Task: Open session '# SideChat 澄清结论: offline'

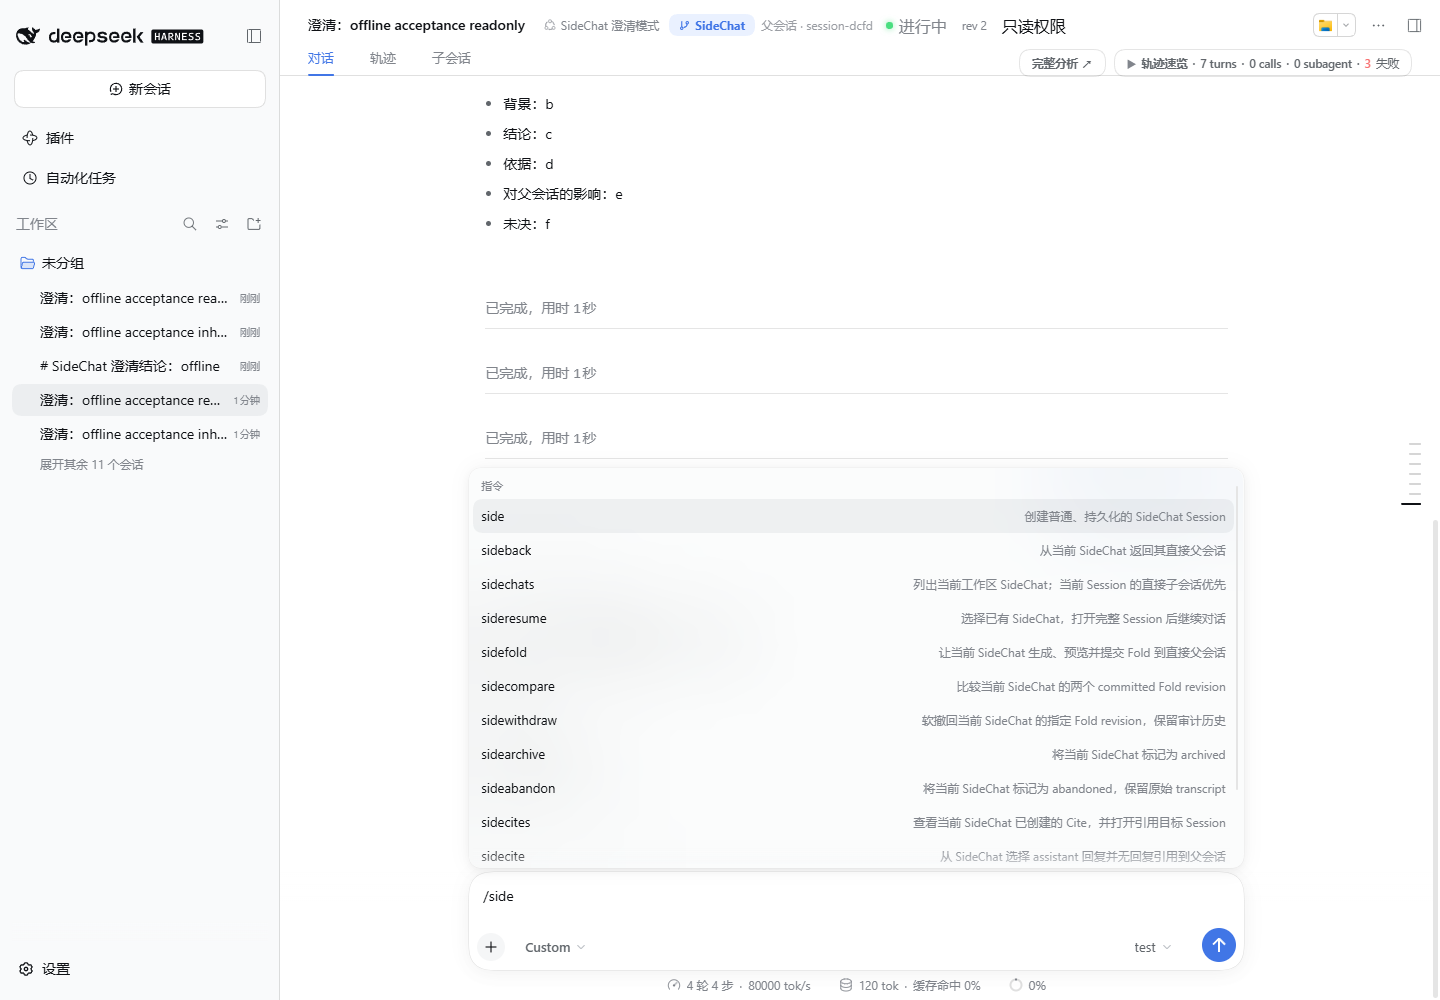Action: click(x=140, y=366)
